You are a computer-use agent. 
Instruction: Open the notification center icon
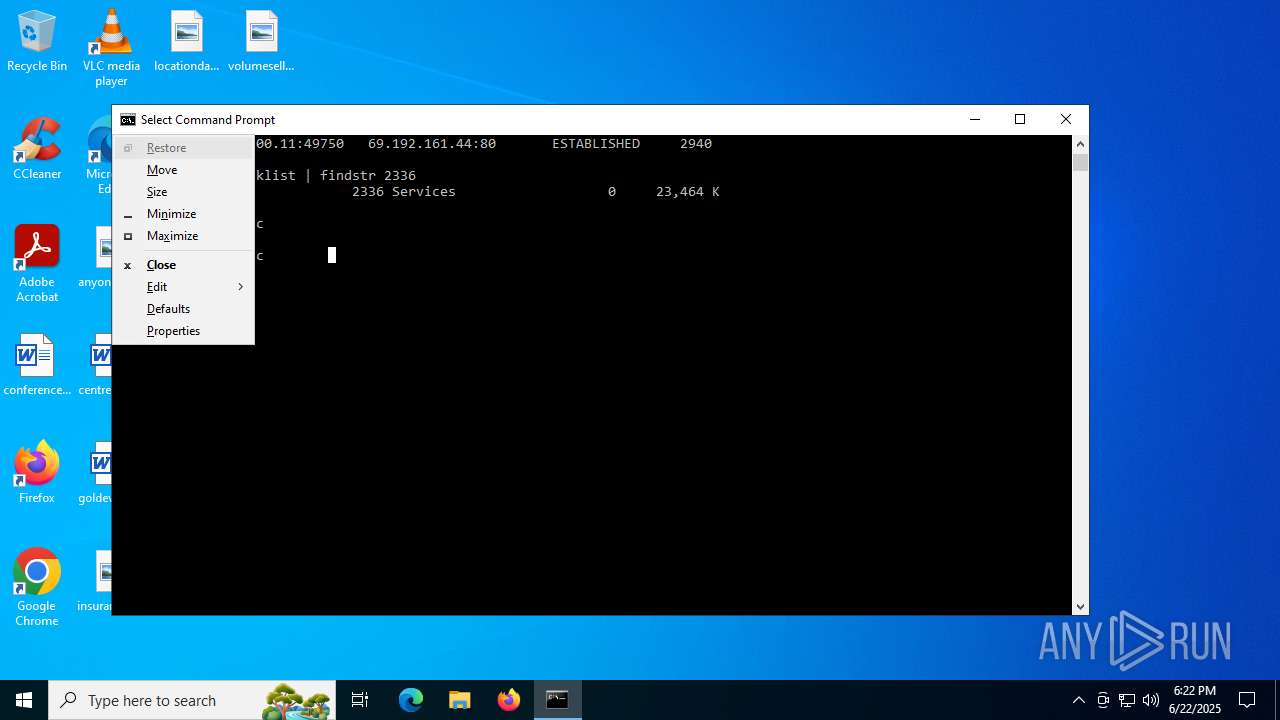1247,700
